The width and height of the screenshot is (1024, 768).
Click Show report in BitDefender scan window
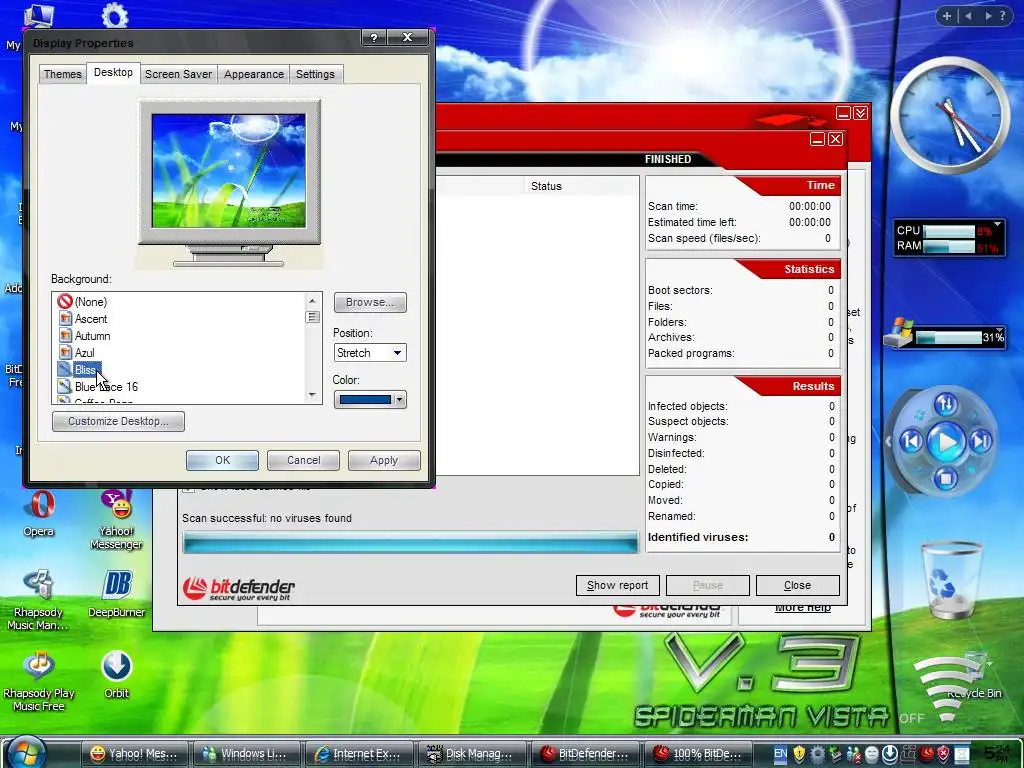pyautogui.click(x=617, y=585)
